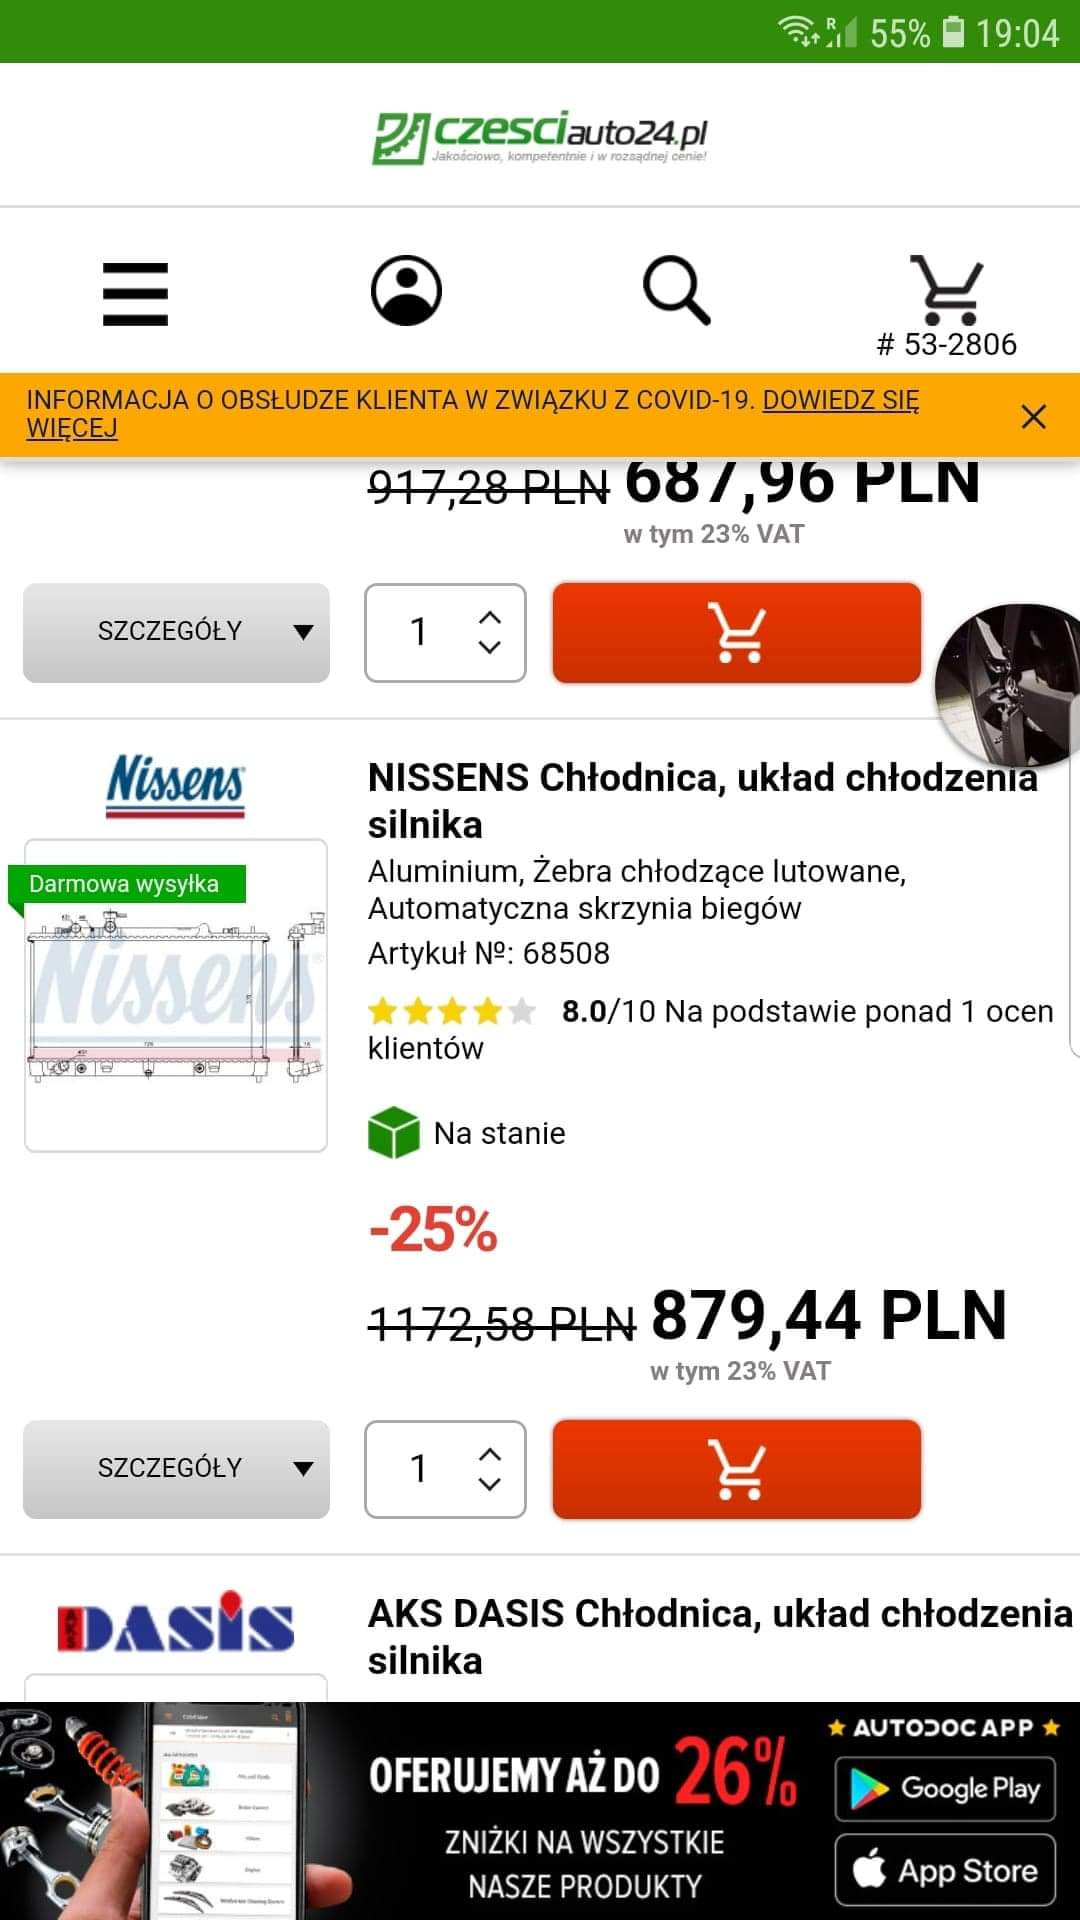Tap the floating wheel video bubble
The width and height of the screenshot is (1080, 1920).
pyautogui.click(x=1010, y=685)
